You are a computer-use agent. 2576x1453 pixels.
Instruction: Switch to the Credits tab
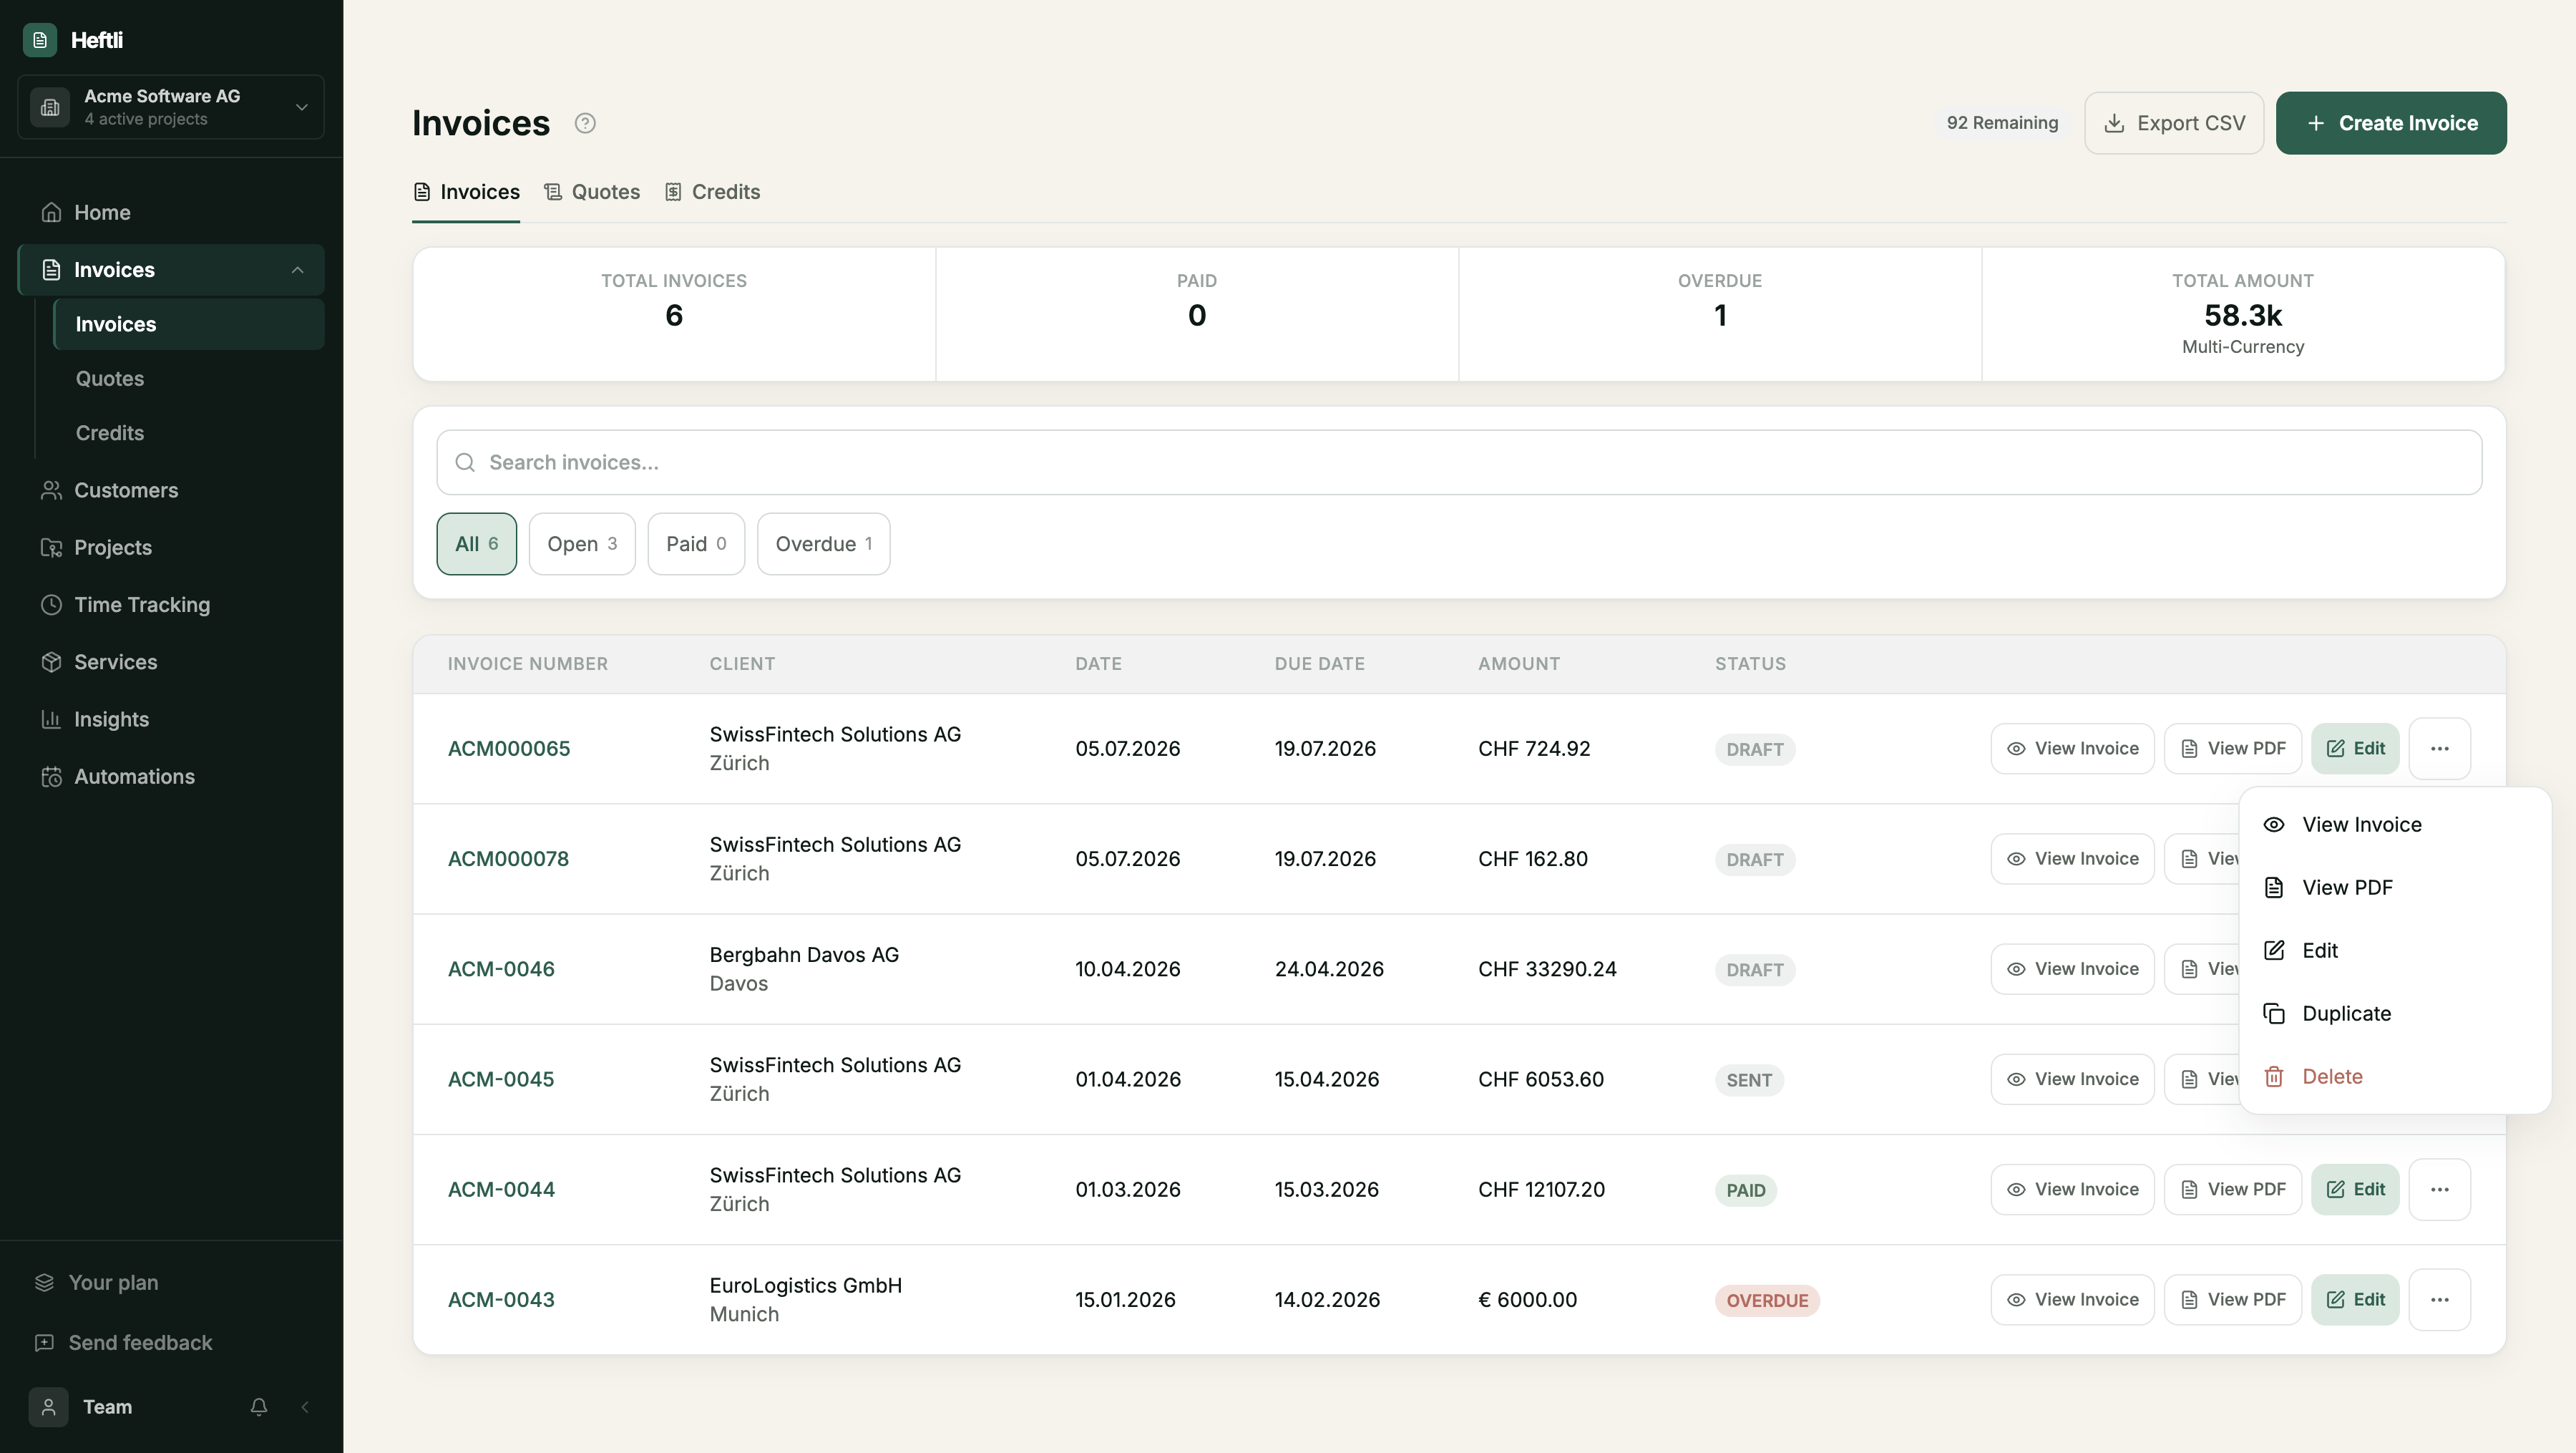point(712,192)
